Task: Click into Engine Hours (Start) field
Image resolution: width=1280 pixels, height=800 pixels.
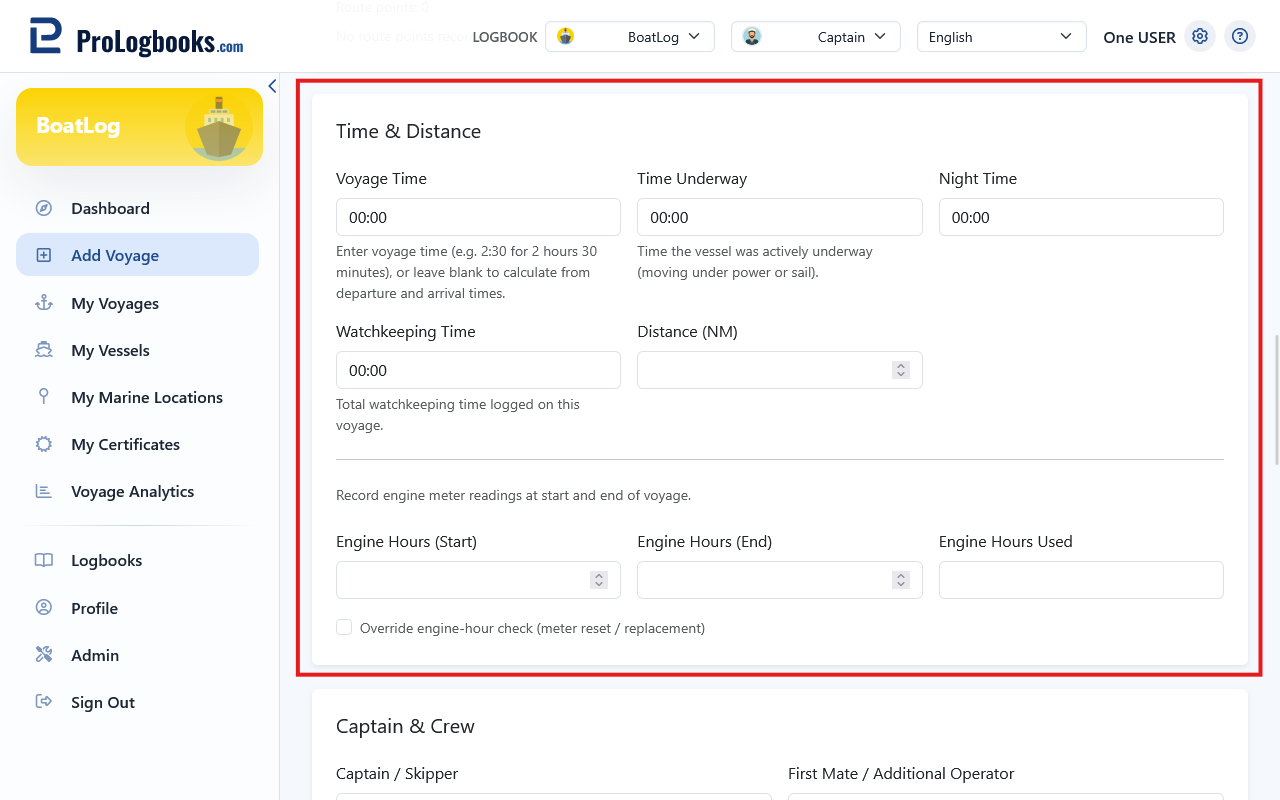Action: (478, 580)
